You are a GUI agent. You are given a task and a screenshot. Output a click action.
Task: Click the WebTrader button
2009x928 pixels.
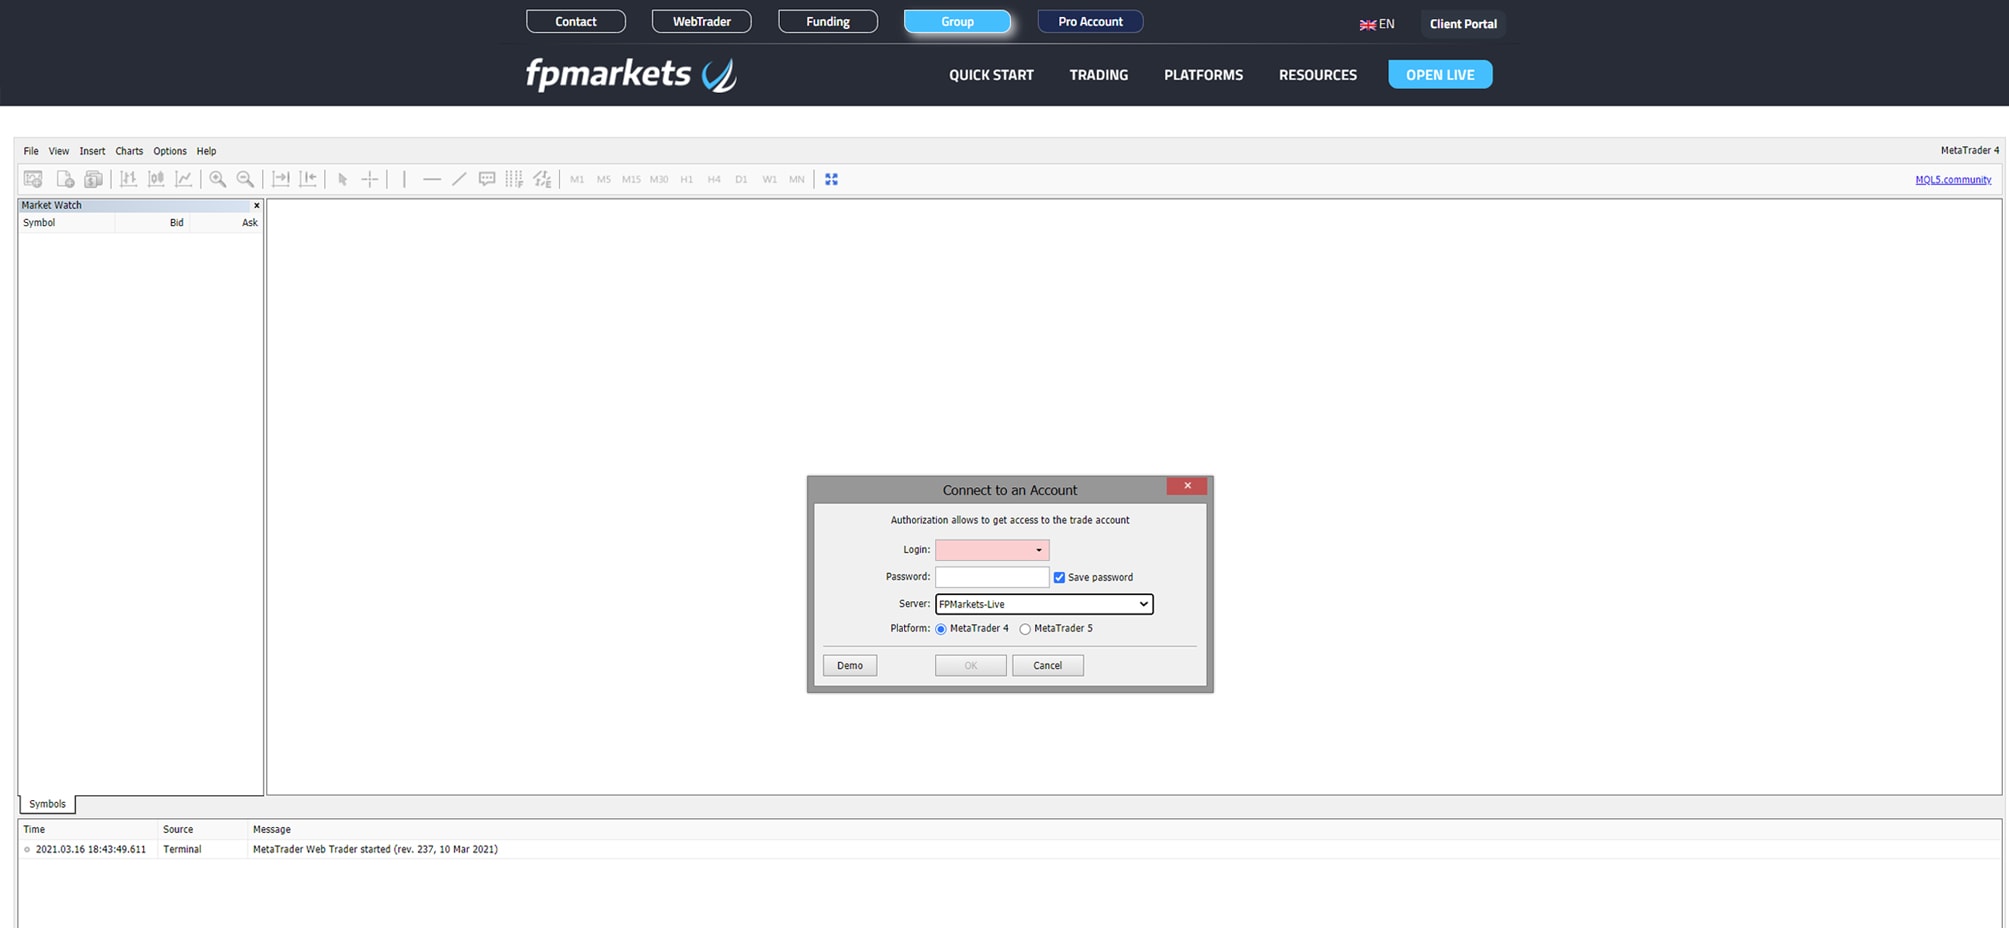701,21
